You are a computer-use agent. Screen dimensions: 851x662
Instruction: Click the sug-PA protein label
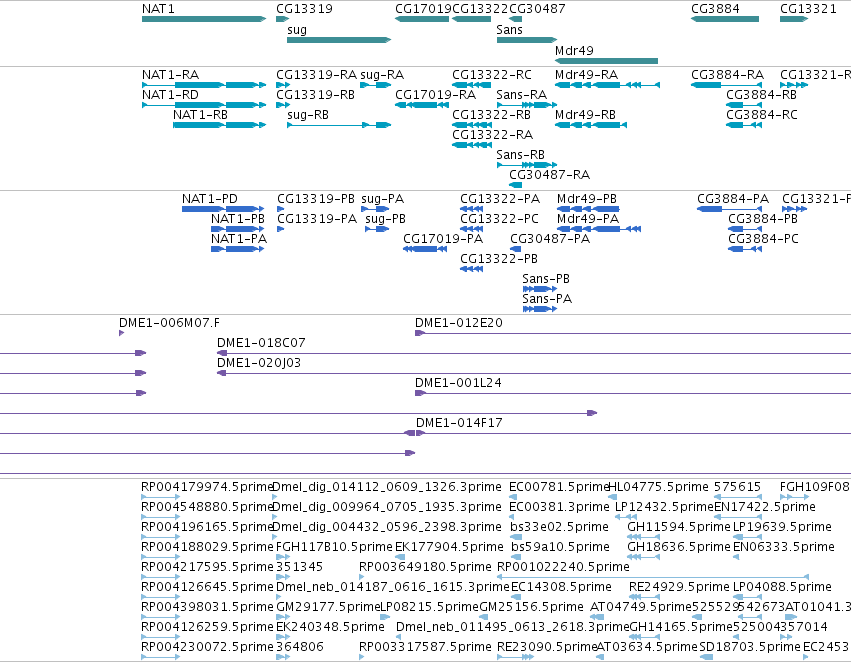click(x=383, y=199)
